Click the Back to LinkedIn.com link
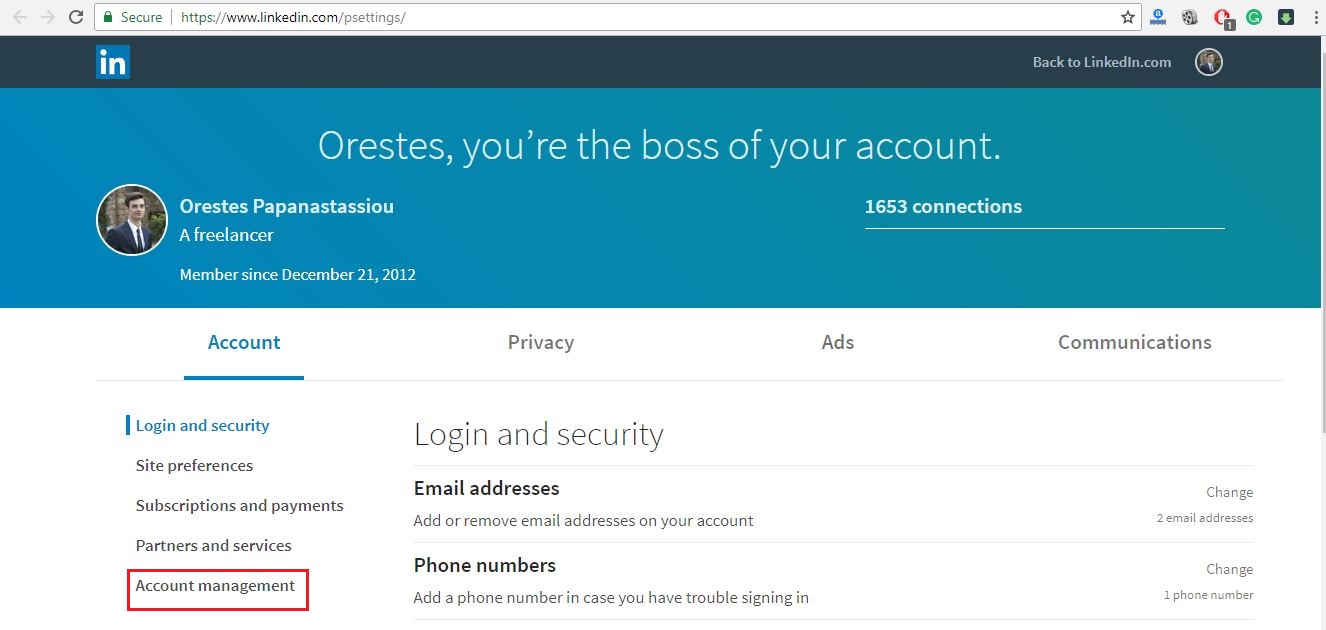This screenshot has height=630, width=1326. click(x=1102, y=62)
